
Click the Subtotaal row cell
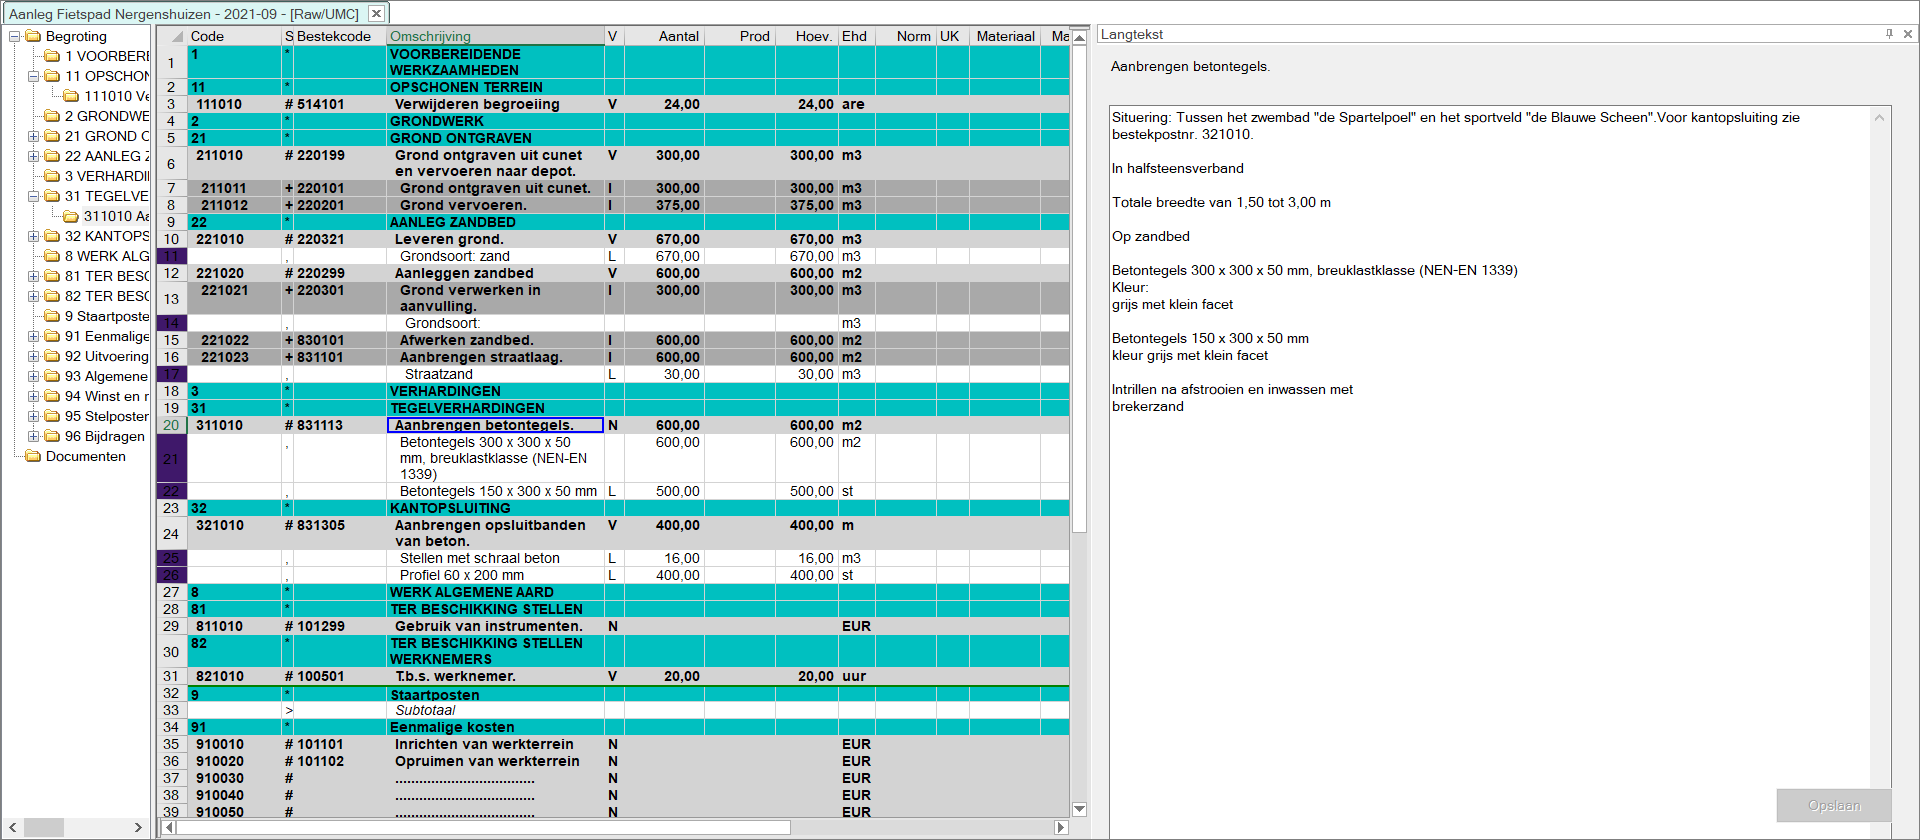(495, 710)
